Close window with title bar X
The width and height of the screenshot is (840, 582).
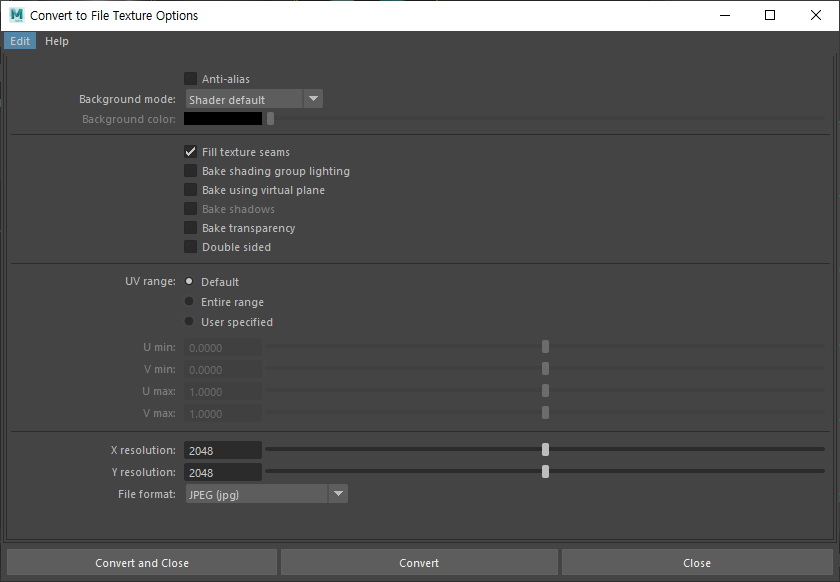coord(815,15)
